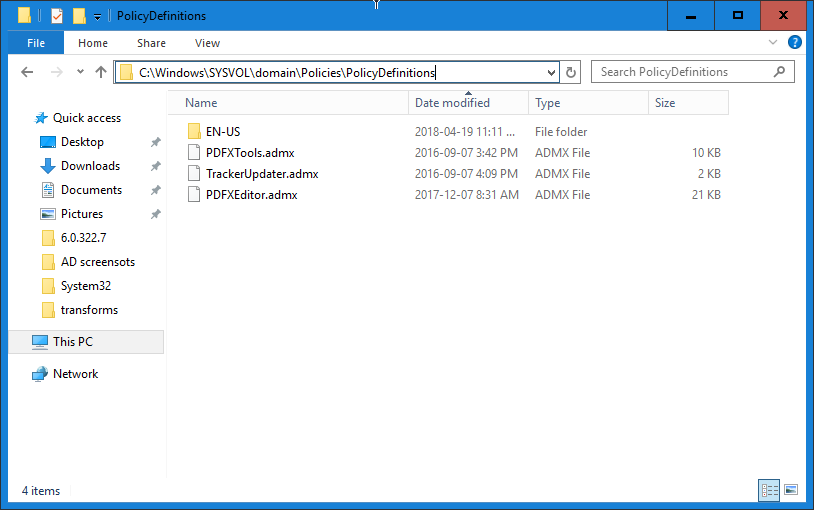Open the AD screensots folder shortcut
The height and width of the screenshot is (510, 814).
pyautogui.click(x=98, y=262)
